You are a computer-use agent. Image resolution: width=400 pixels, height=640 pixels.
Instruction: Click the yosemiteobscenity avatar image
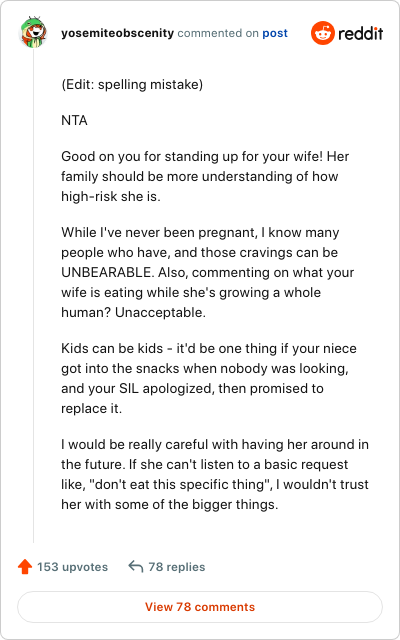pyautogui.click(x=33, y=33)
